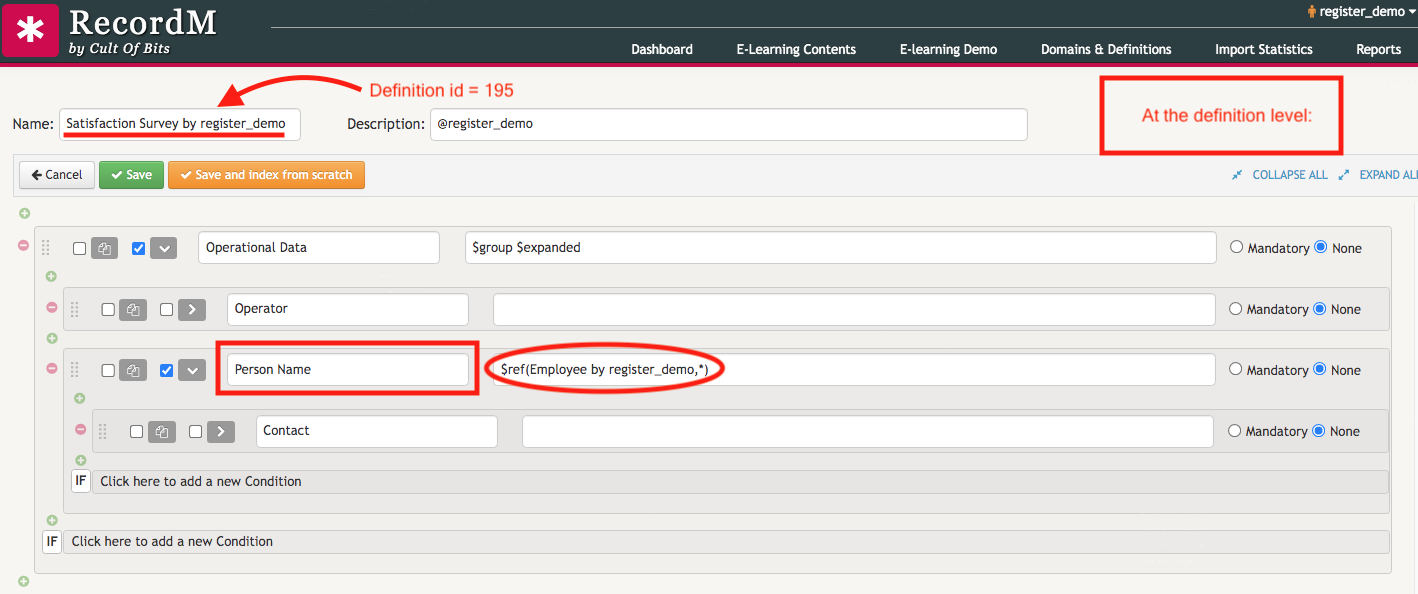Duplicate the Contact field with copy icon
The height and width of the screenshot is (594, 1418).
(162, 432)
